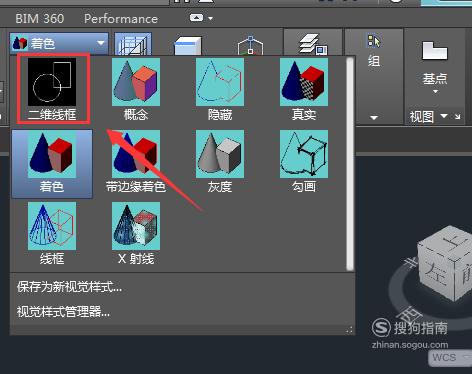
Task: Switch to the 线框 wireframe style
Action: 52,234
